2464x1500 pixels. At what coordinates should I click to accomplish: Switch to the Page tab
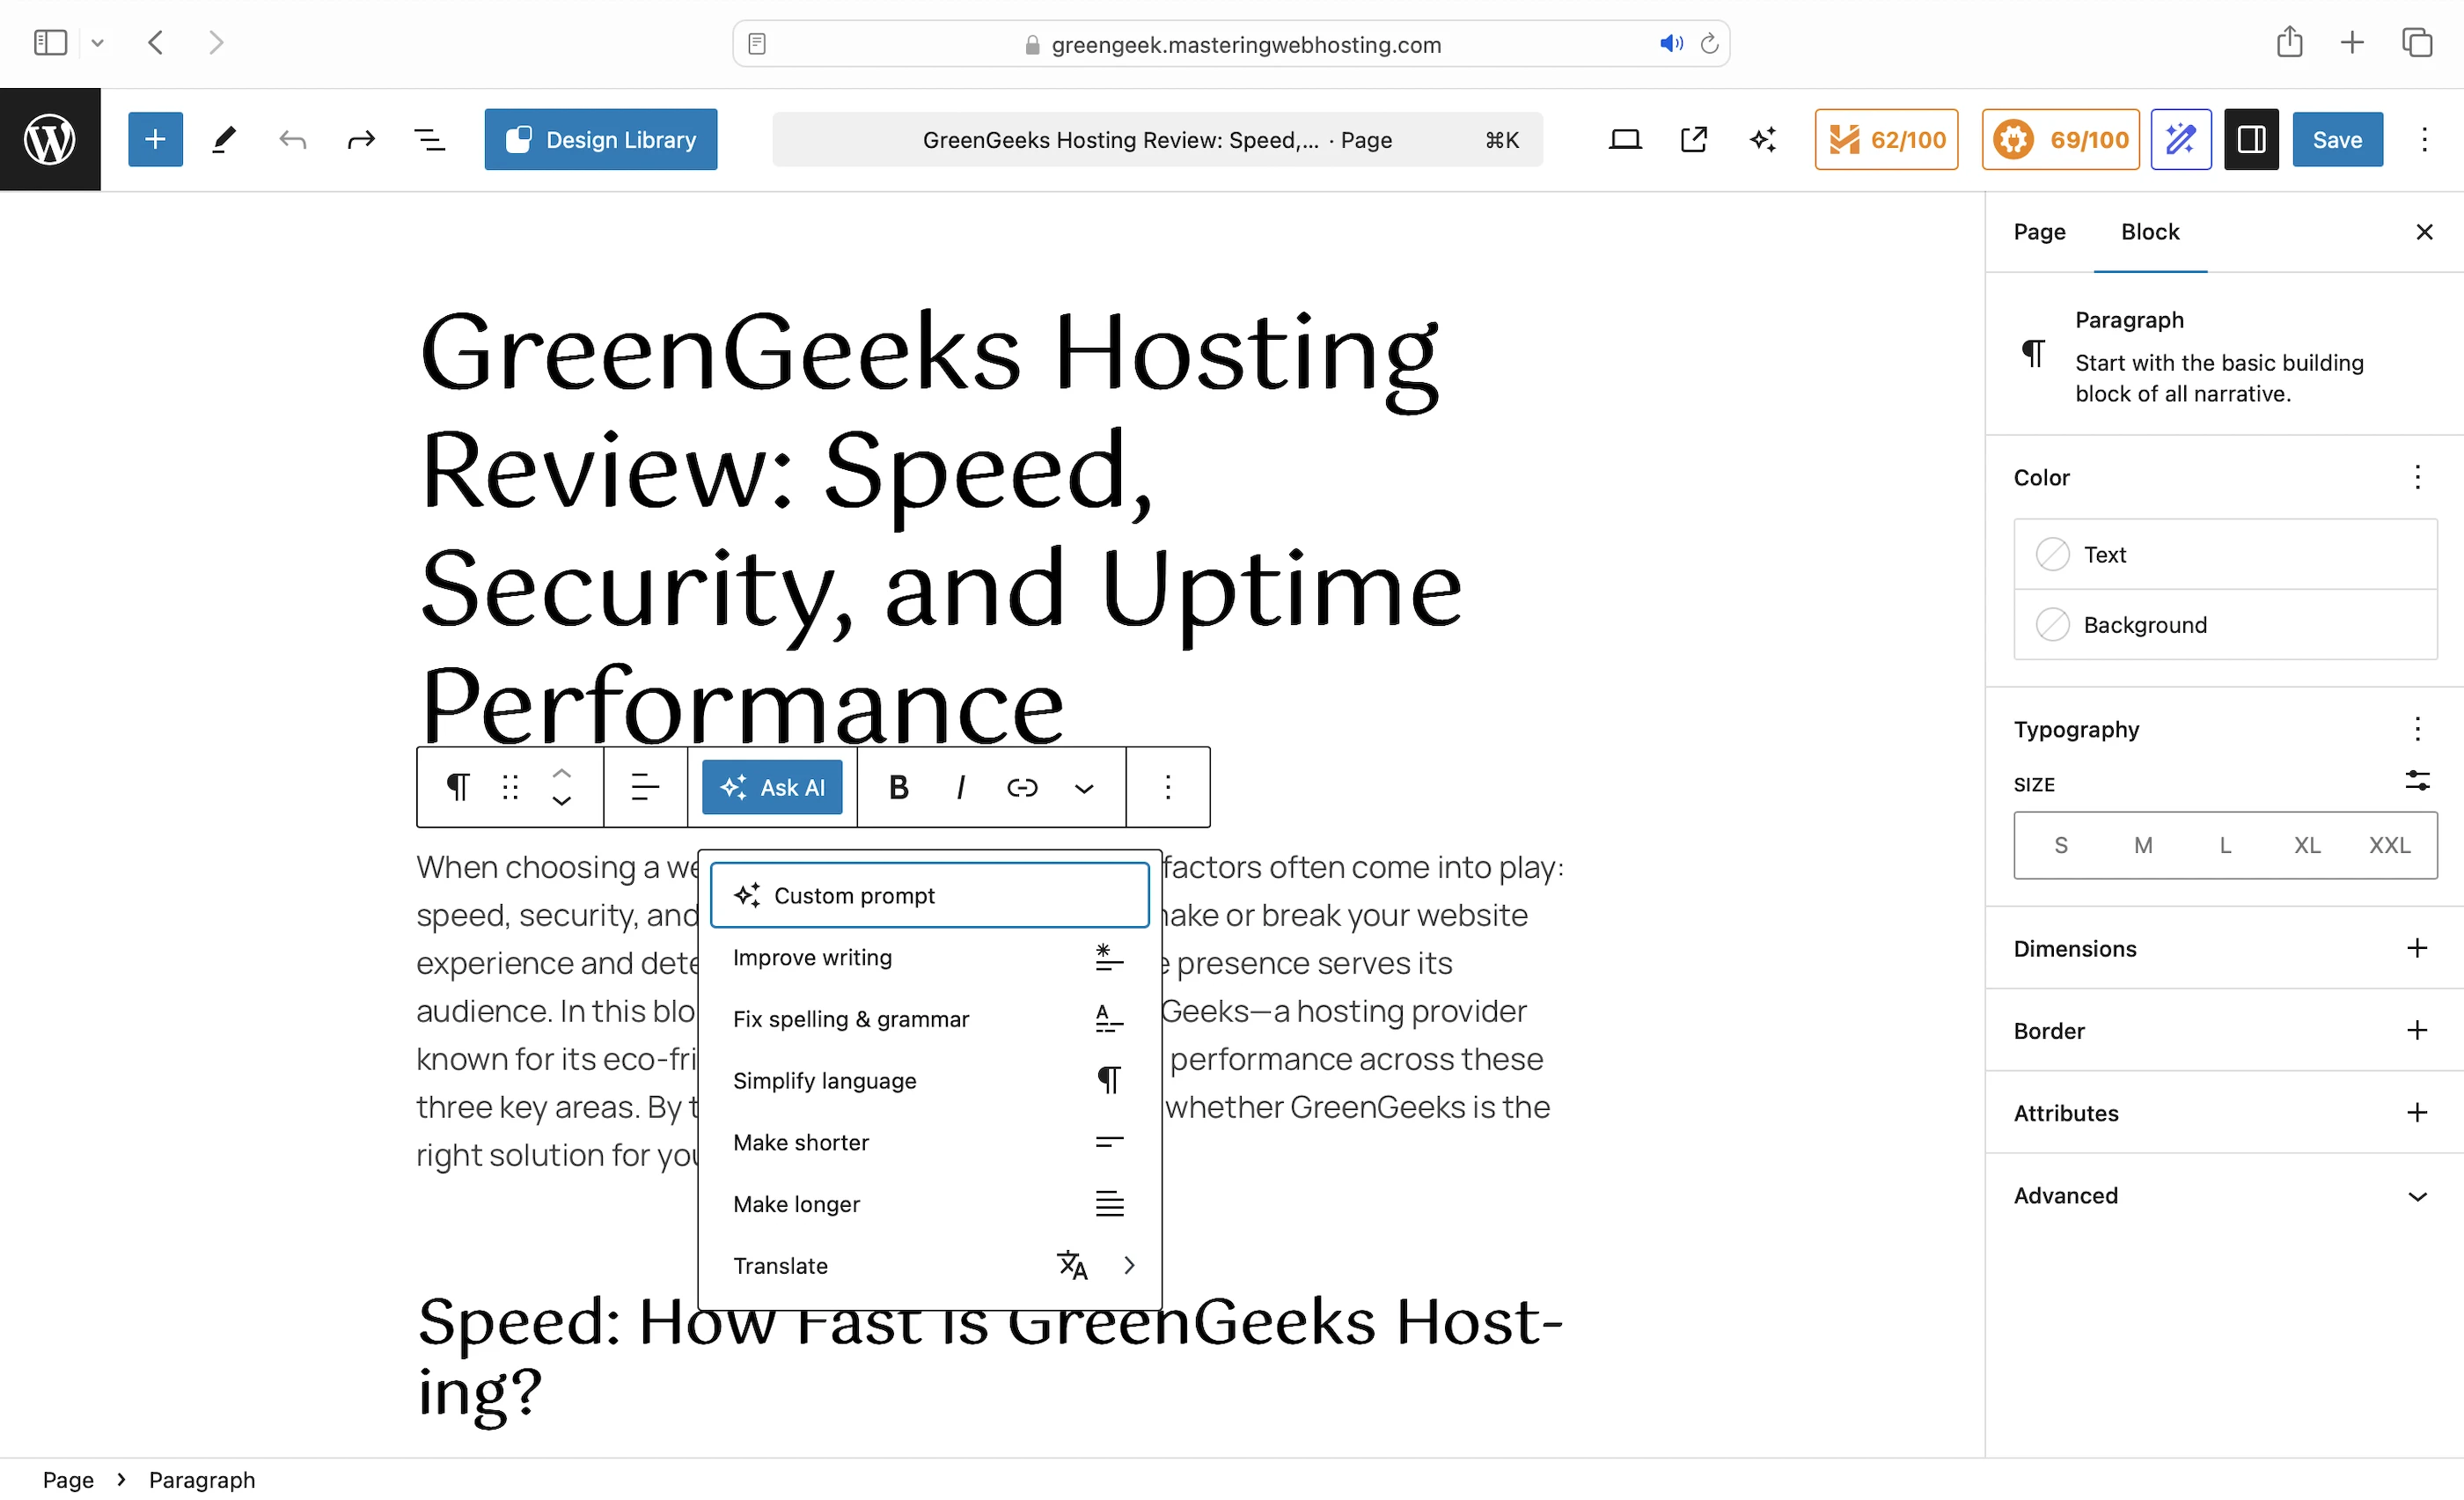(x=2039, y=232)
